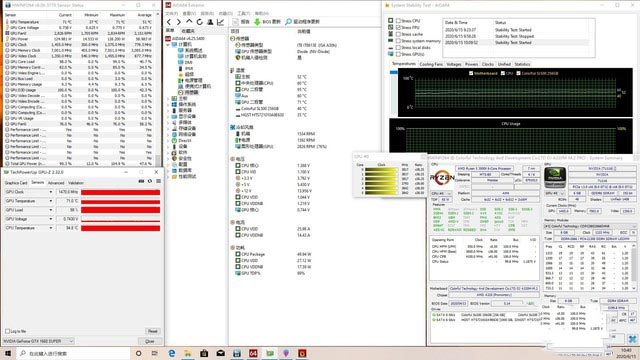This screenshot has width=640, height=360.
Task: Enable Log to file in GPU-Z
Action: 7,331
